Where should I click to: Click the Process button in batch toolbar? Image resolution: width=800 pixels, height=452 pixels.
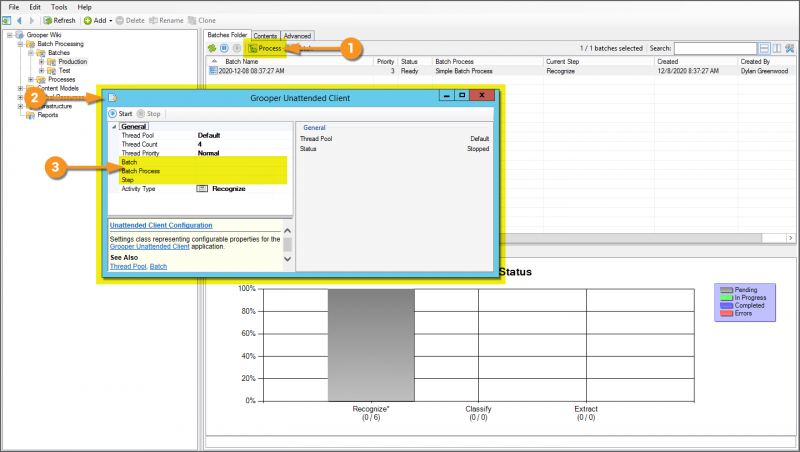pos(265,48)
